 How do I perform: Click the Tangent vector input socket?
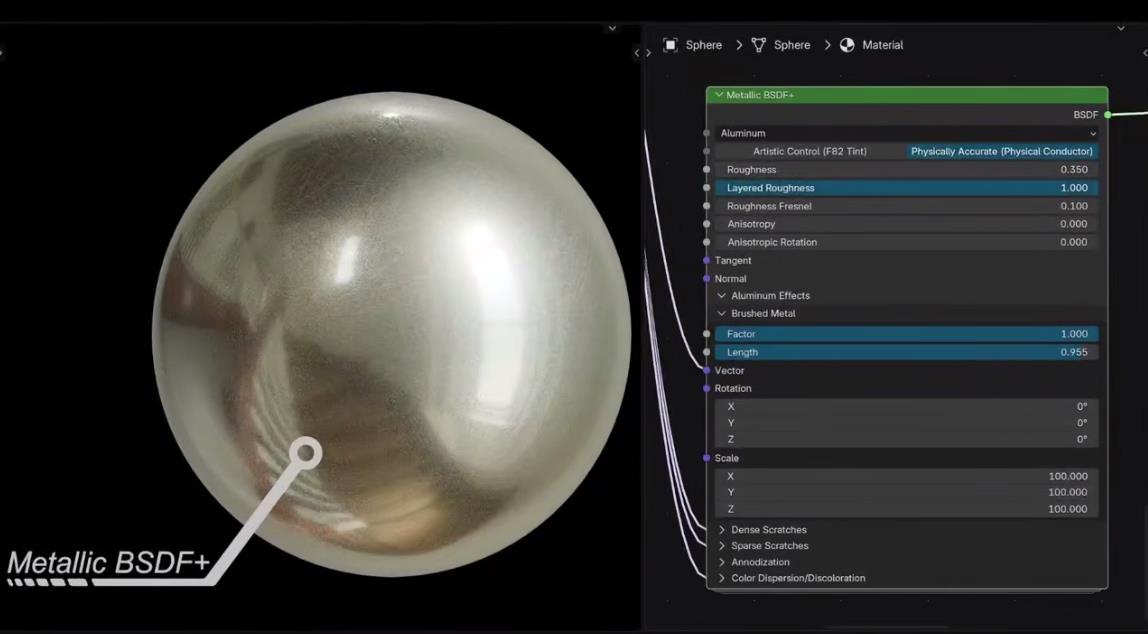click(707, 261)
